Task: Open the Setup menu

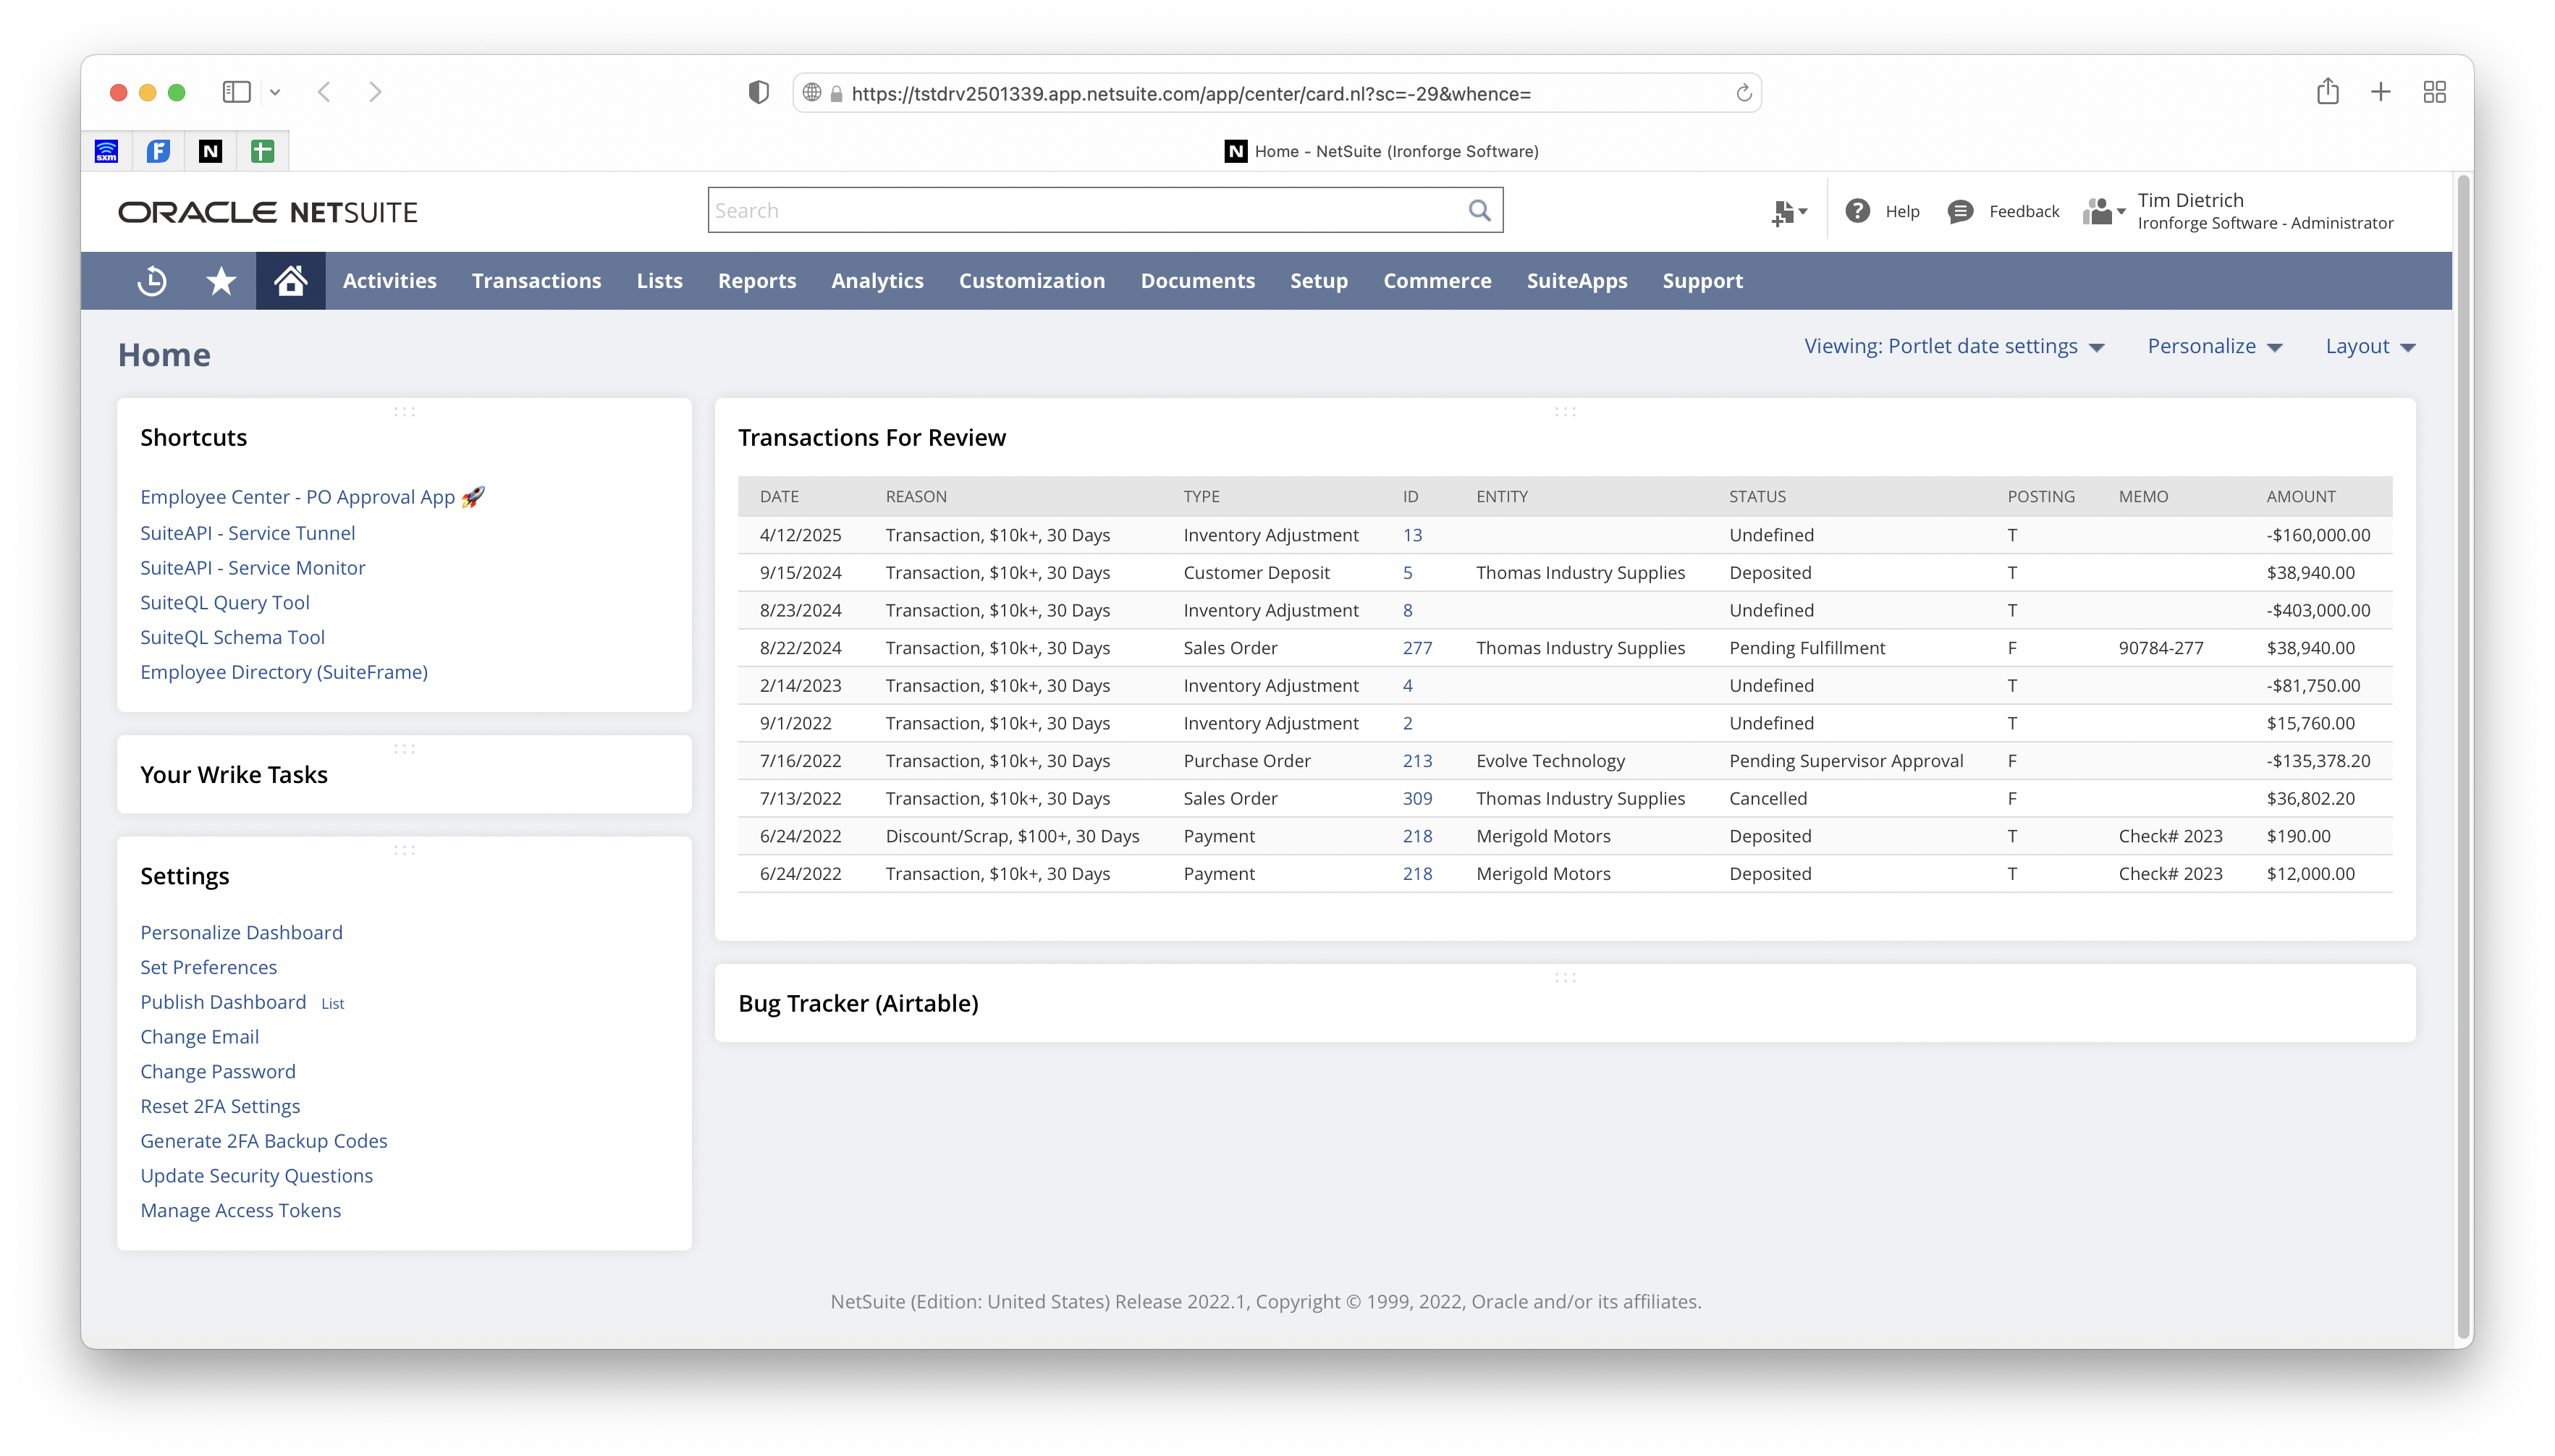Action: (1318, 281)
